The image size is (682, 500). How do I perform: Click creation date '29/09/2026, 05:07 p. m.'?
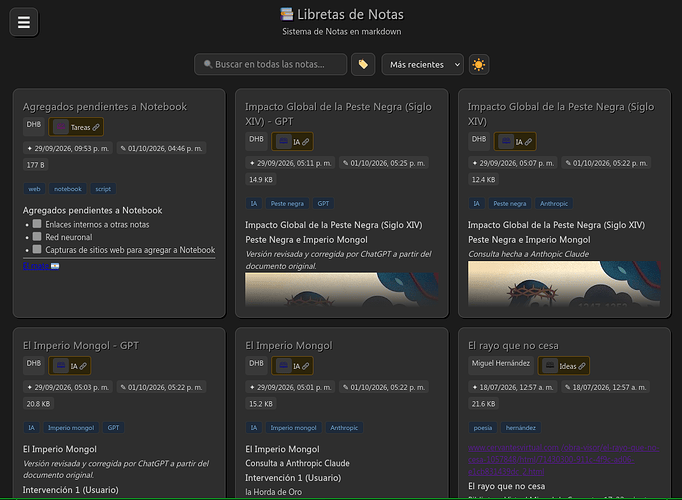(x=513, y=163)
